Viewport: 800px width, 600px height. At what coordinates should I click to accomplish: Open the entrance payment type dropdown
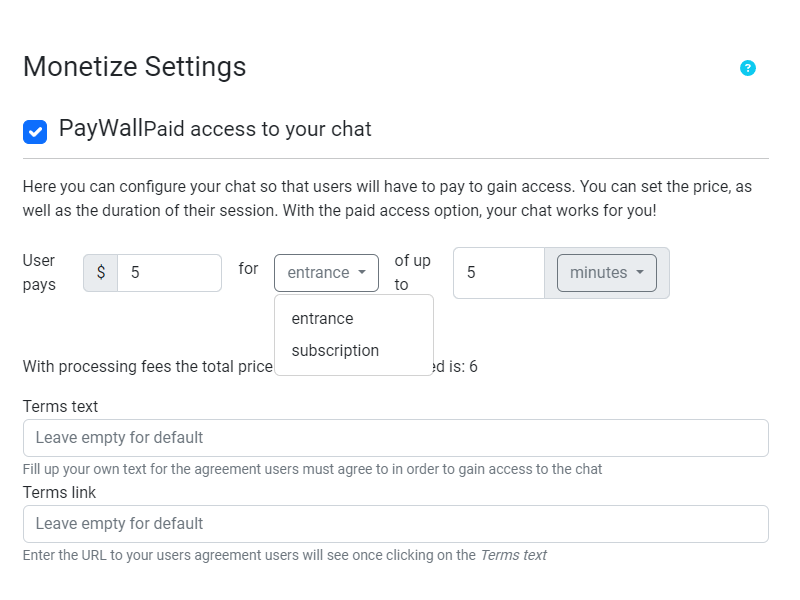[x=326, y=272]
